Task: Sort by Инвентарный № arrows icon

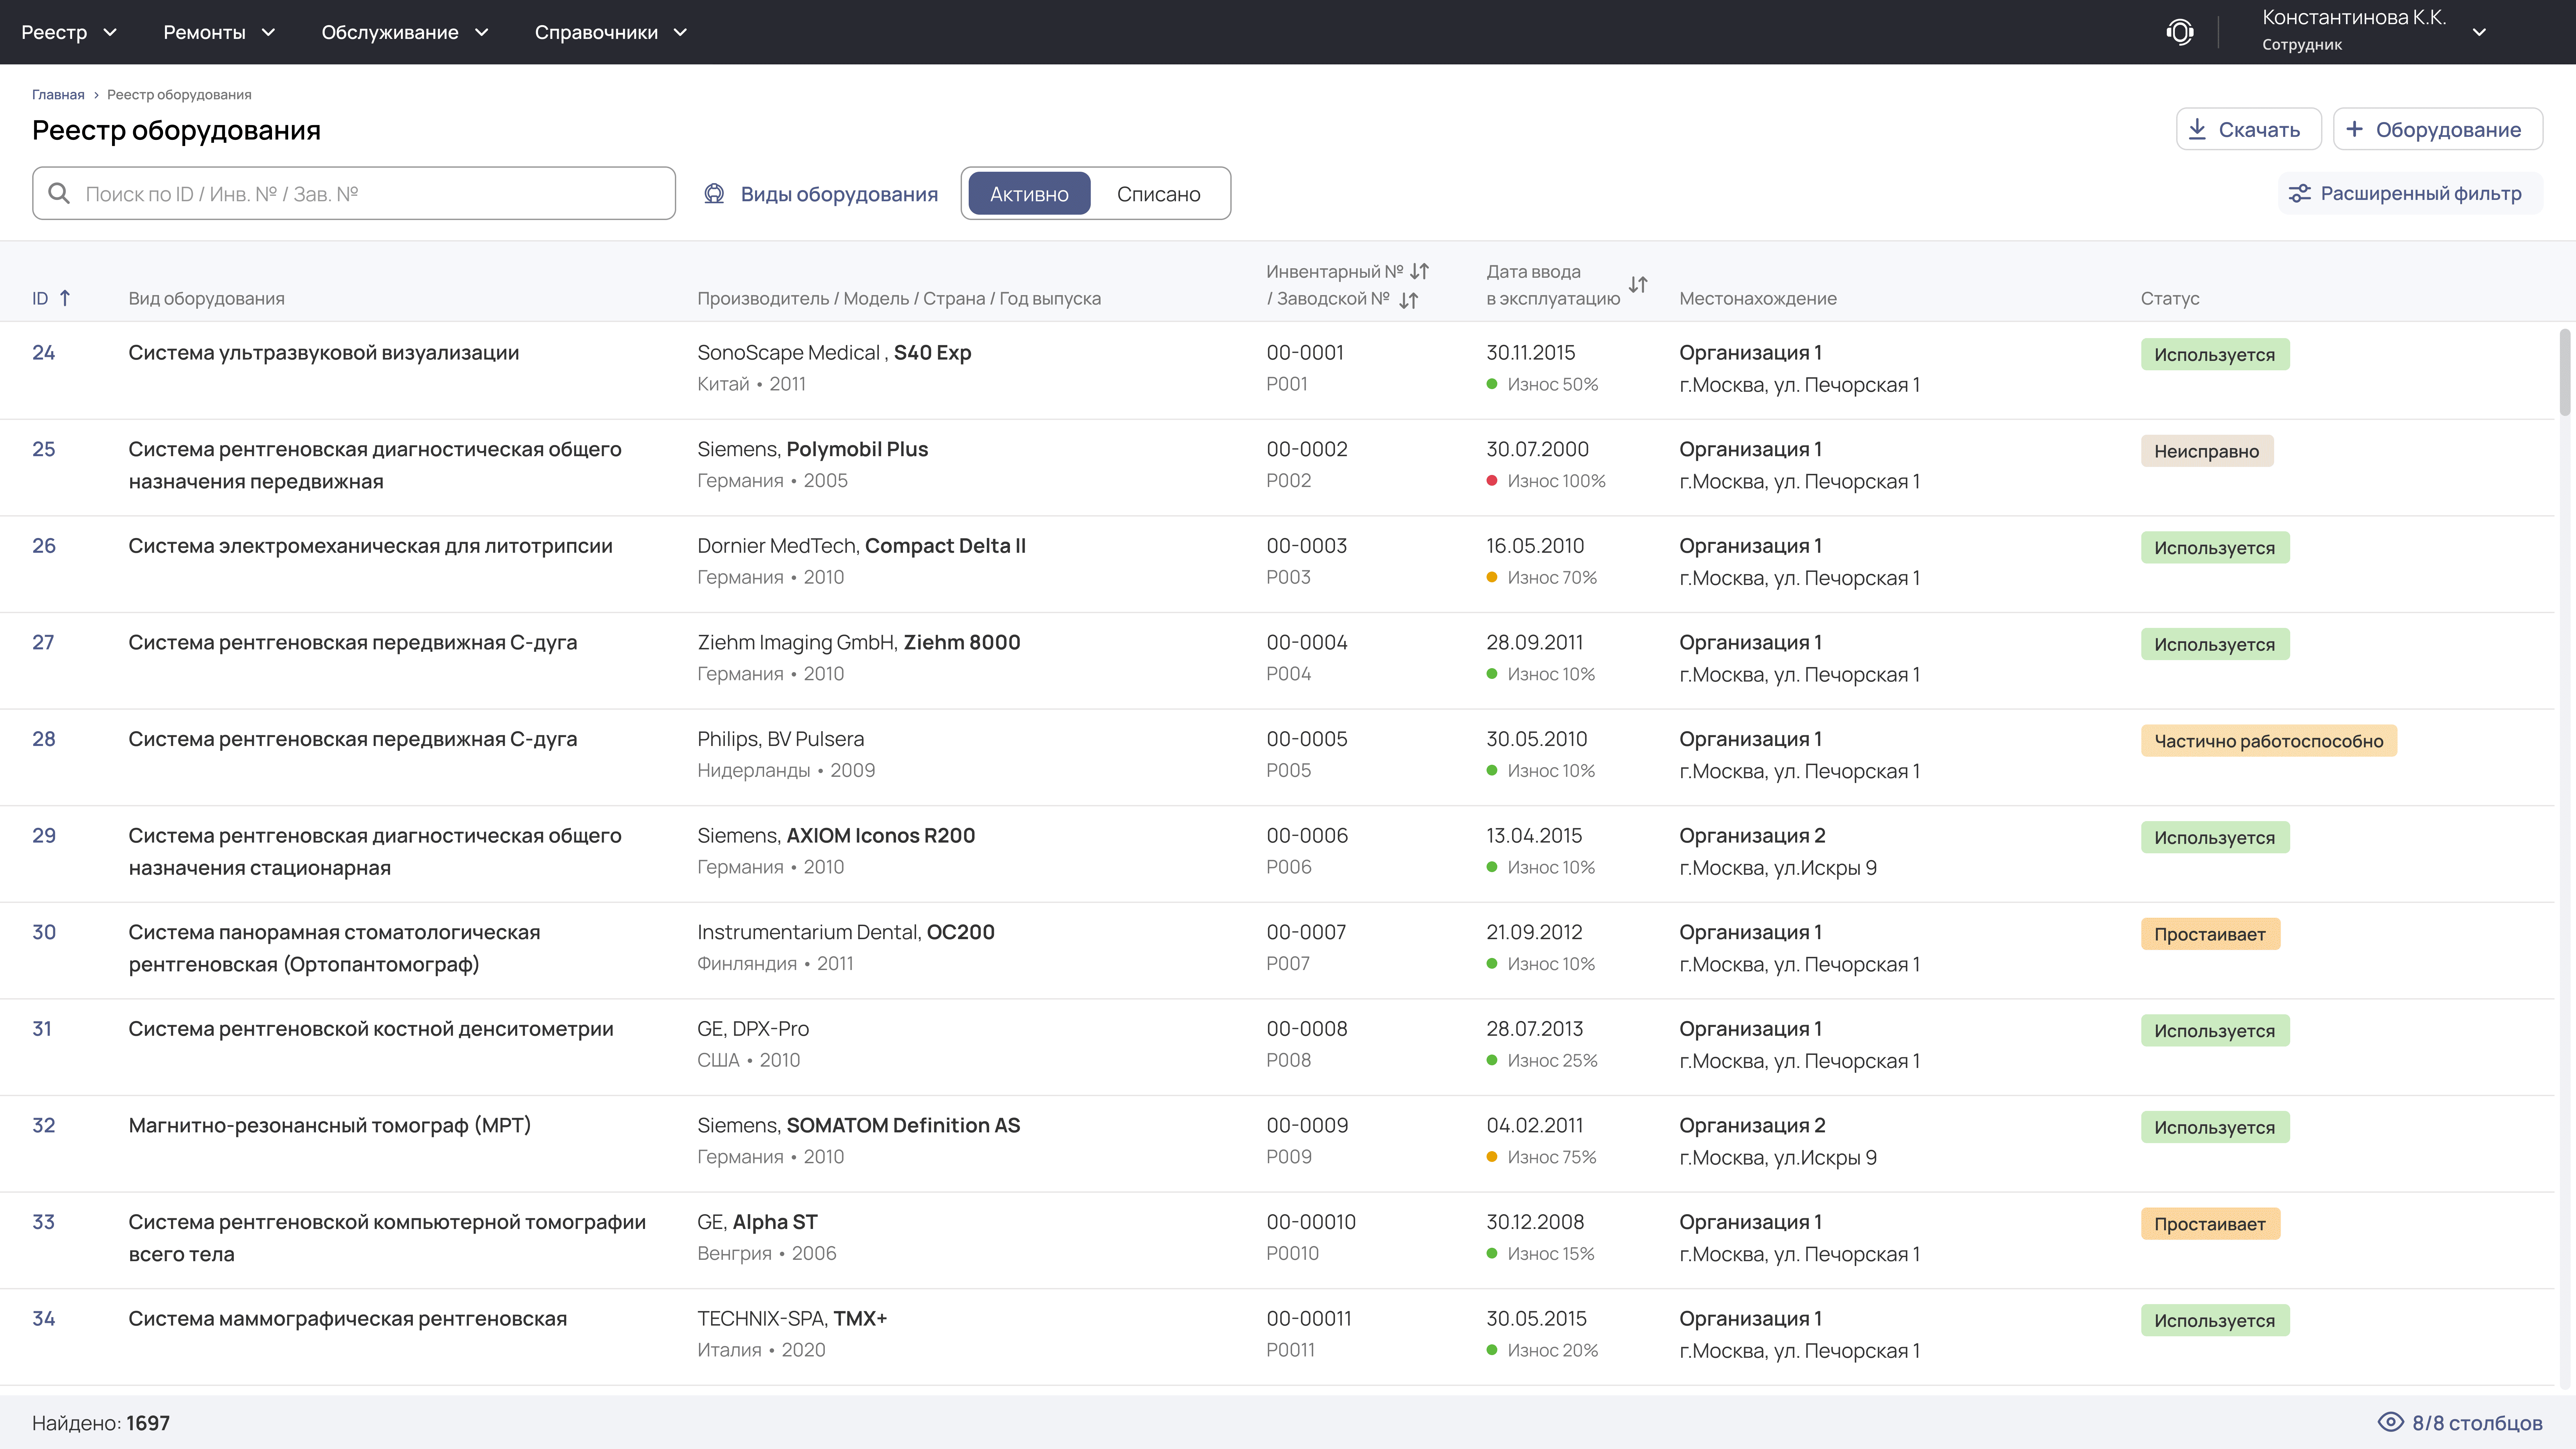Action: [1419, 271]
